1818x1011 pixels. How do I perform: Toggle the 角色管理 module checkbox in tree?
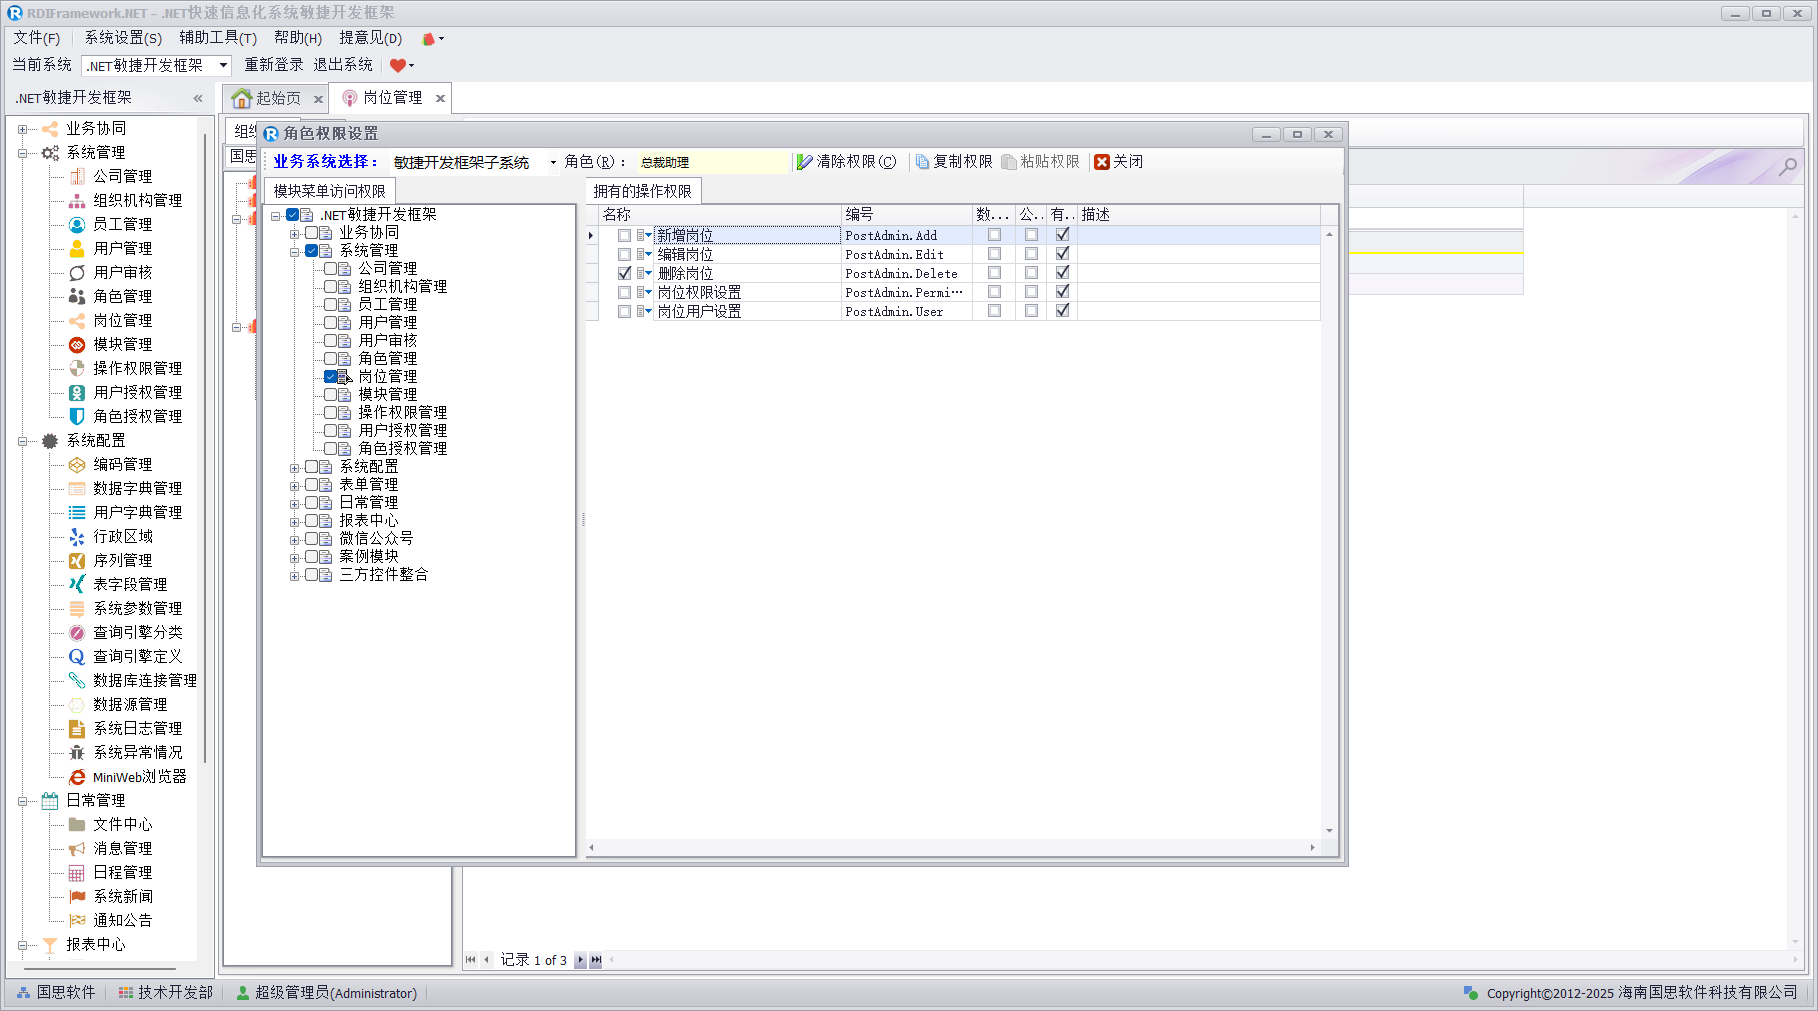point(331,359)
